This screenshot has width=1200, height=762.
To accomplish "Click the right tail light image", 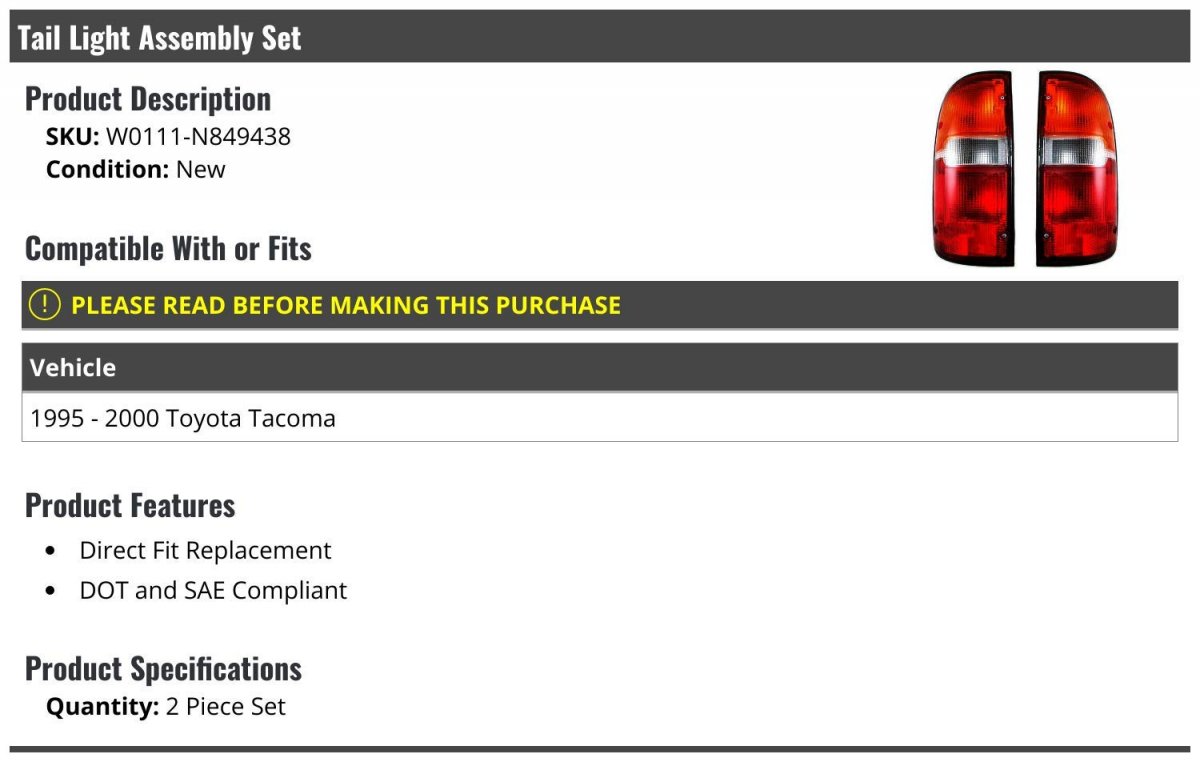I will click(1078, 168).
